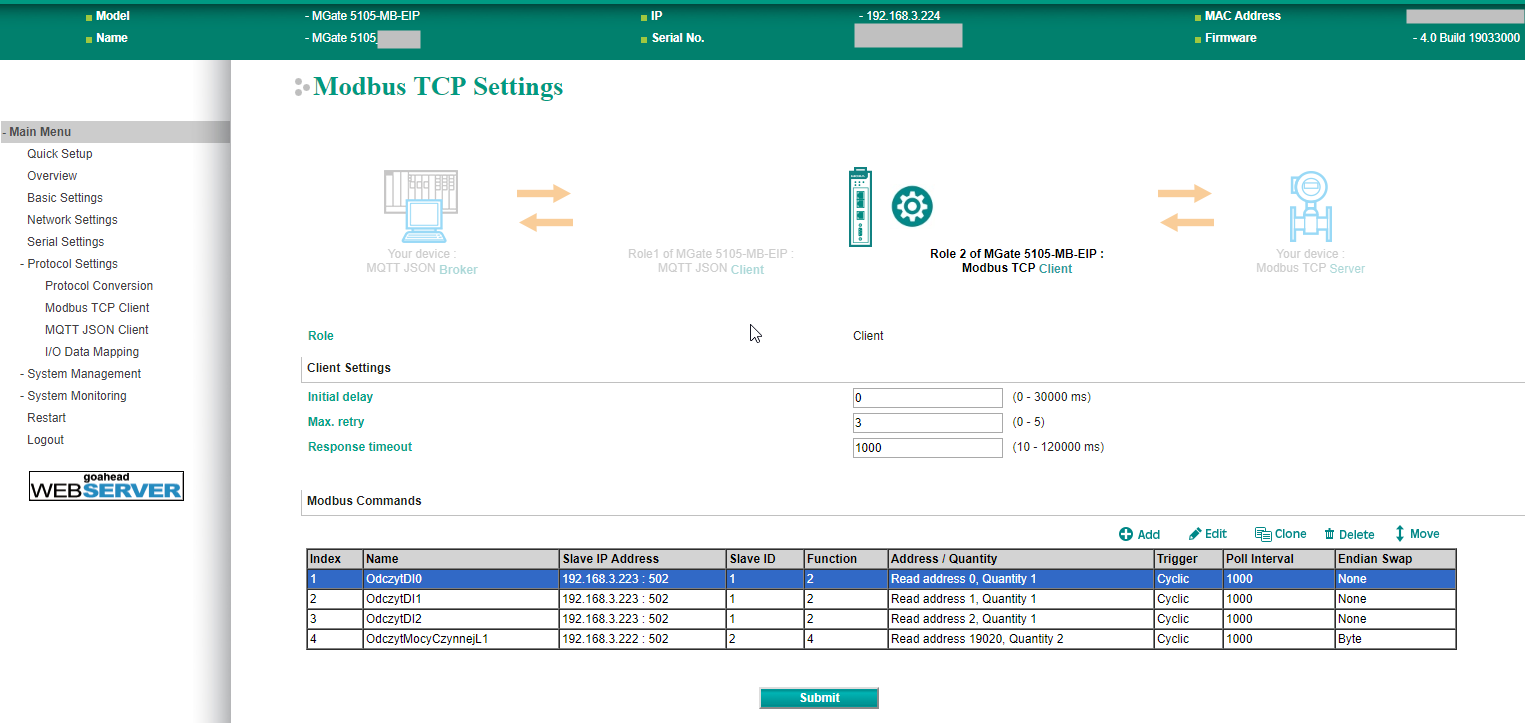The width and height of the screenshot is (1525, 723).
Task: Click the Index column header
Action: 335,559
